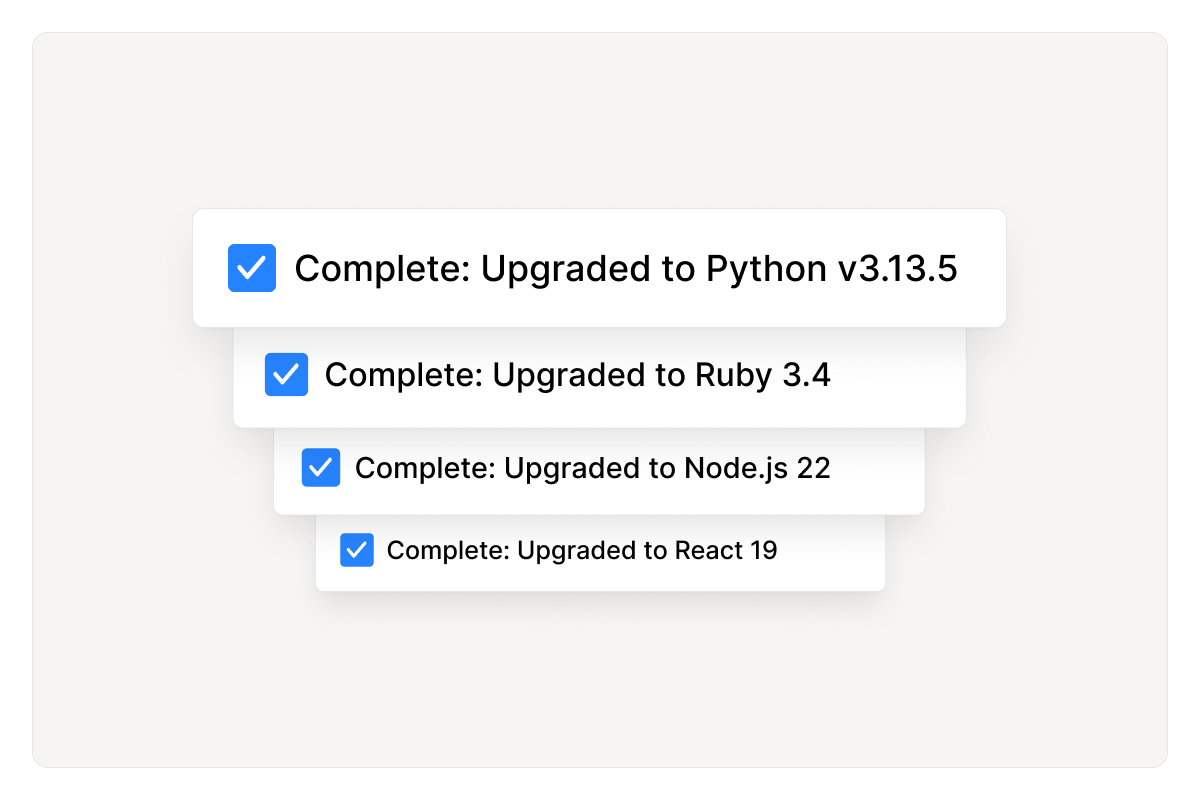1200x800 pixels.
Task: Click the 'Node.js 22' version text
Action: (757, 468)
